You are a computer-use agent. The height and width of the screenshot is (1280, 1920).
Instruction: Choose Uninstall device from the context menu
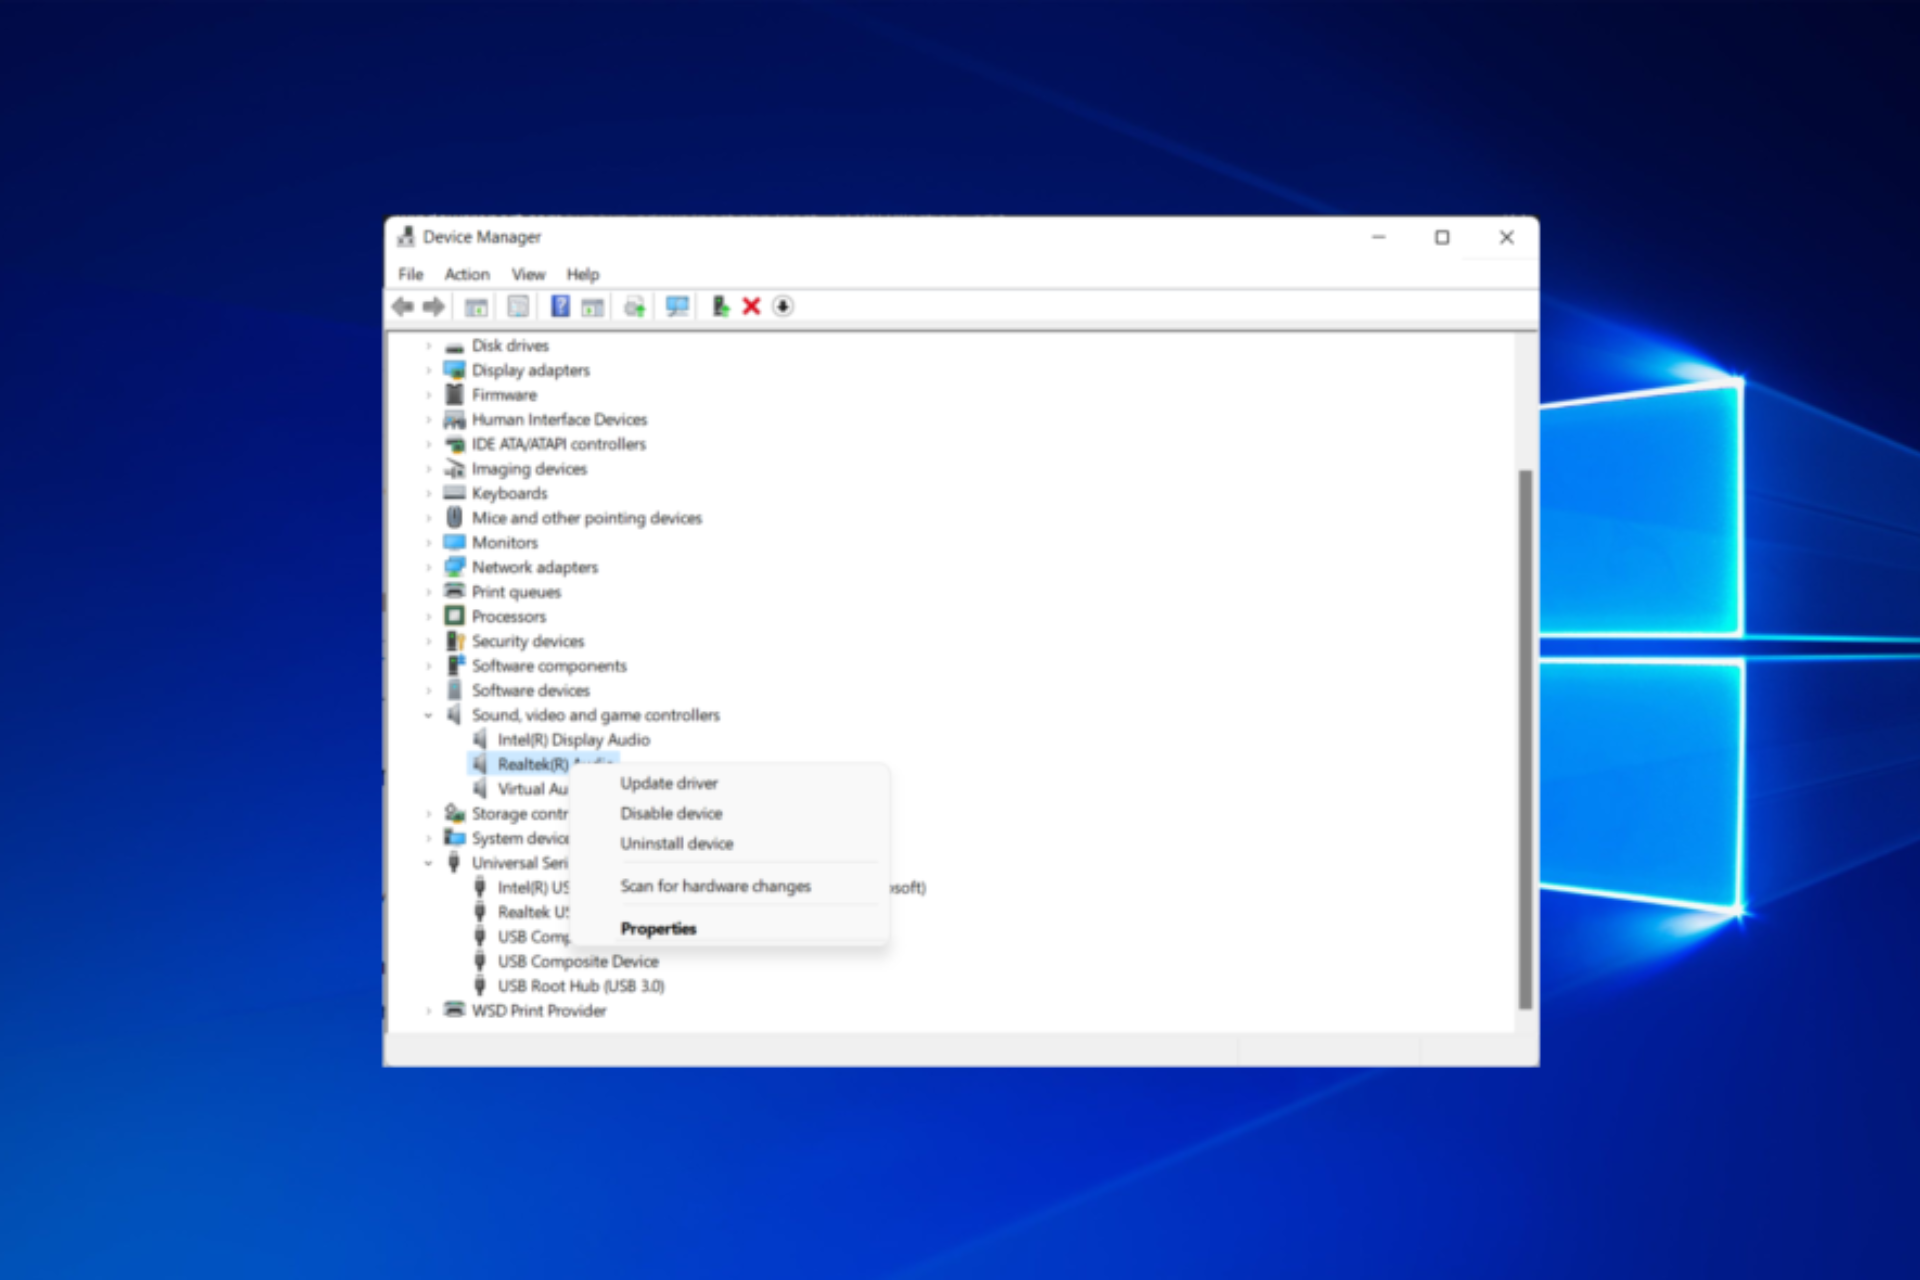677,843
